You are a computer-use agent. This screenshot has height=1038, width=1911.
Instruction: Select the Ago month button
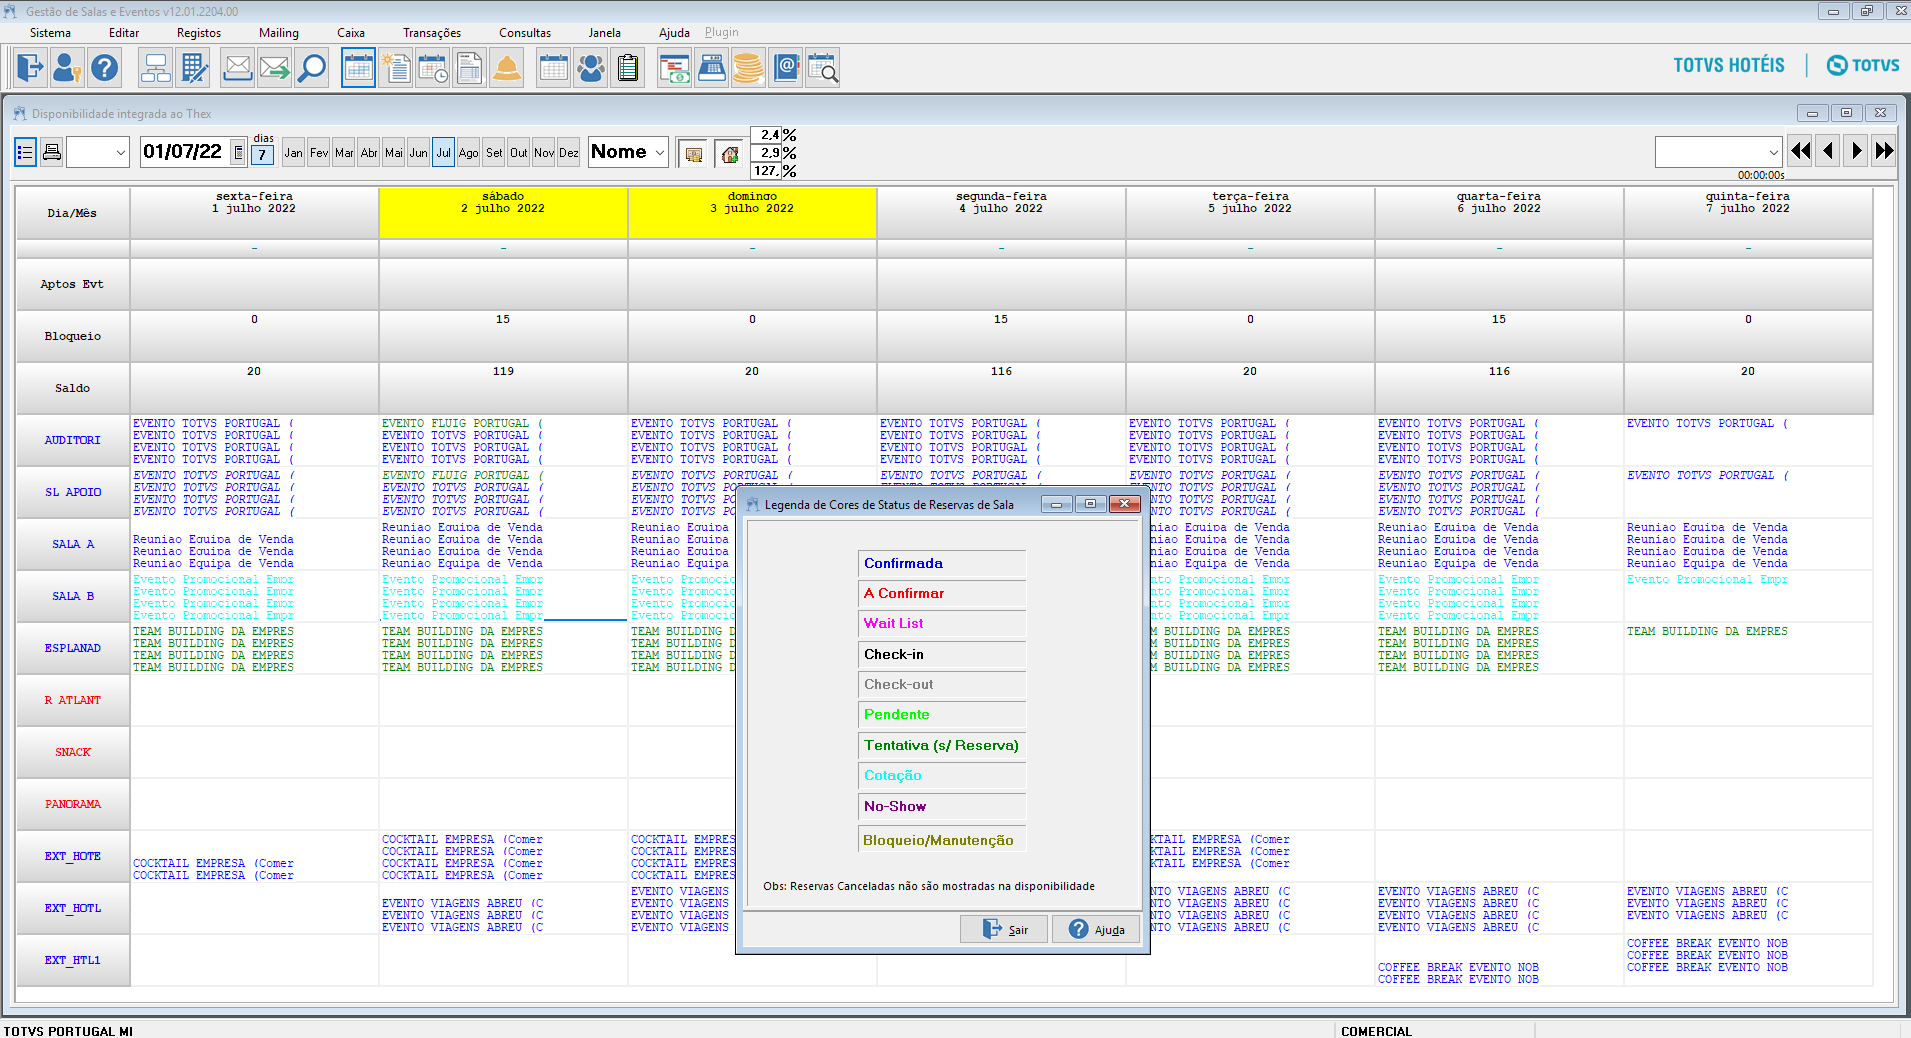point(468,153)
